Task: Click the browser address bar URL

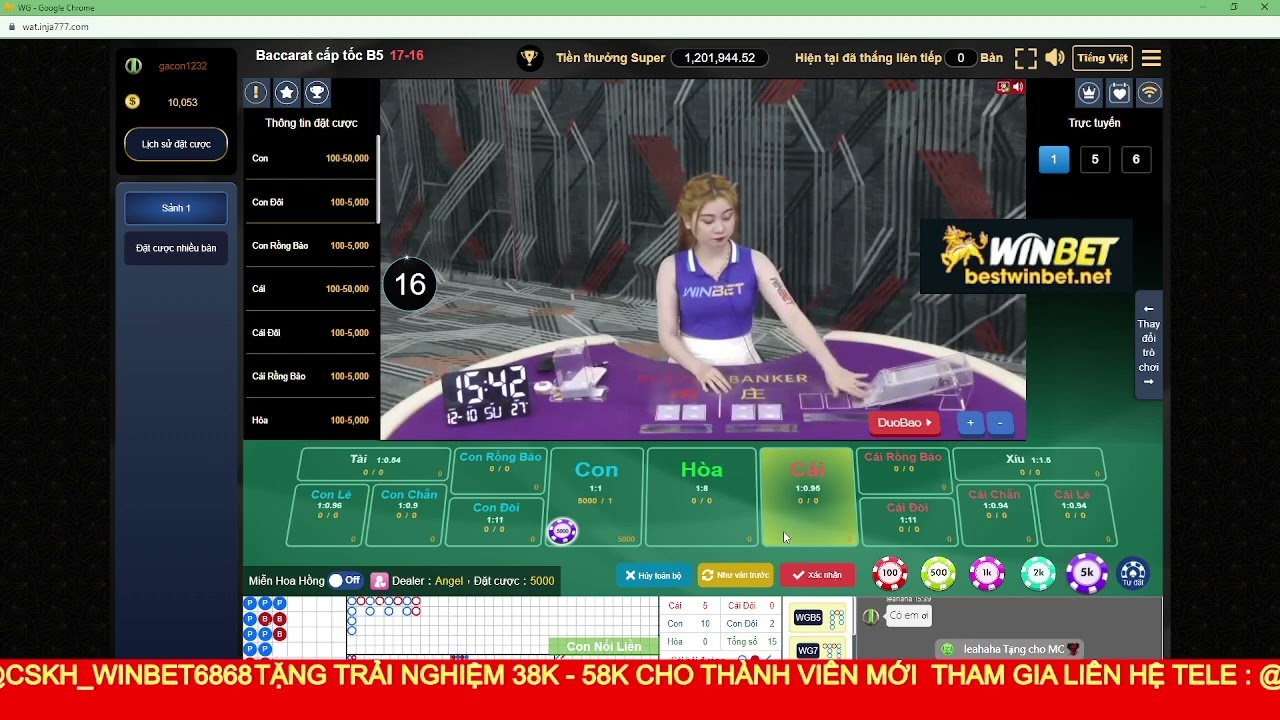Action: click(56, 27)
